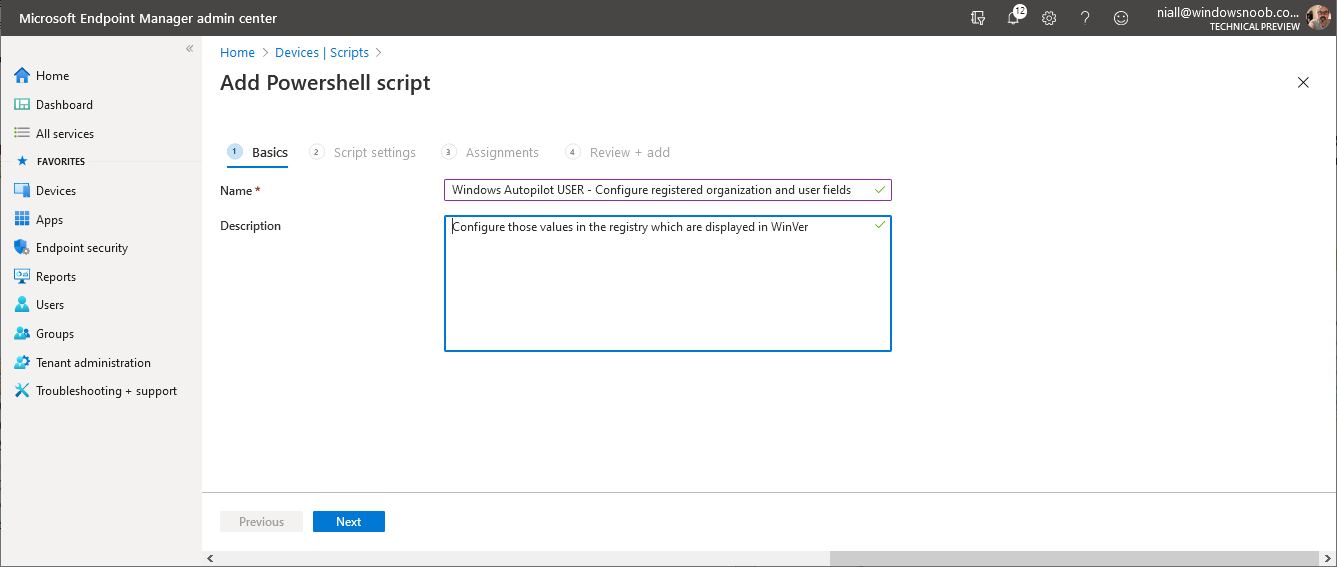Click the help question mark icon
This screenshot has width=1337, height=567.
click(x=1085, y=18)
